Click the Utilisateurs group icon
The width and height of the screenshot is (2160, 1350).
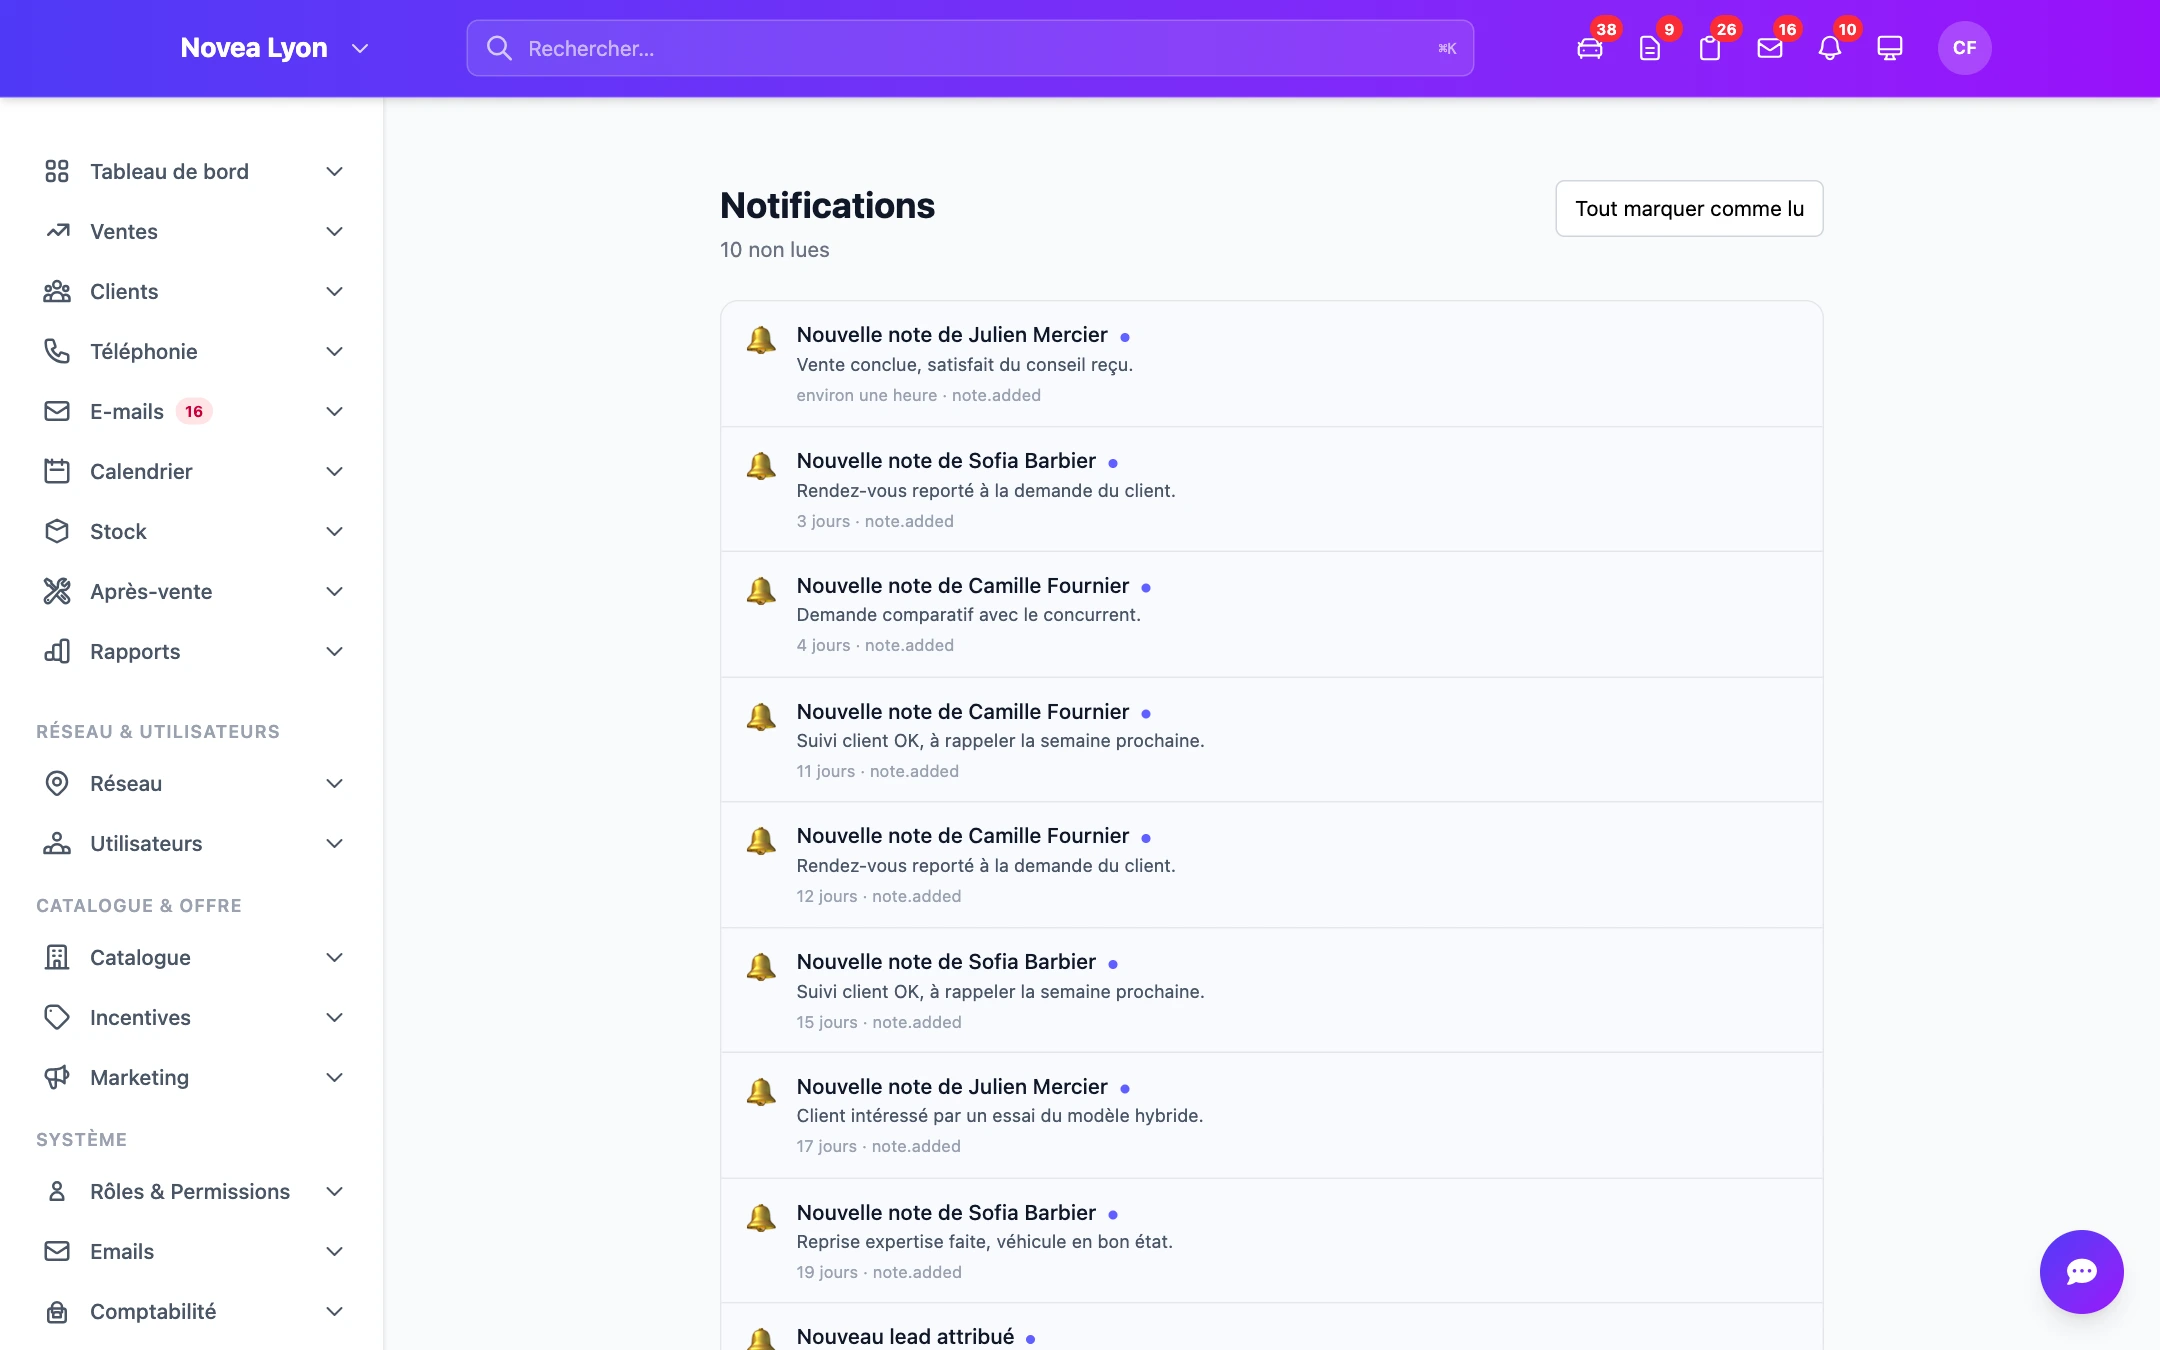(57, 843)
